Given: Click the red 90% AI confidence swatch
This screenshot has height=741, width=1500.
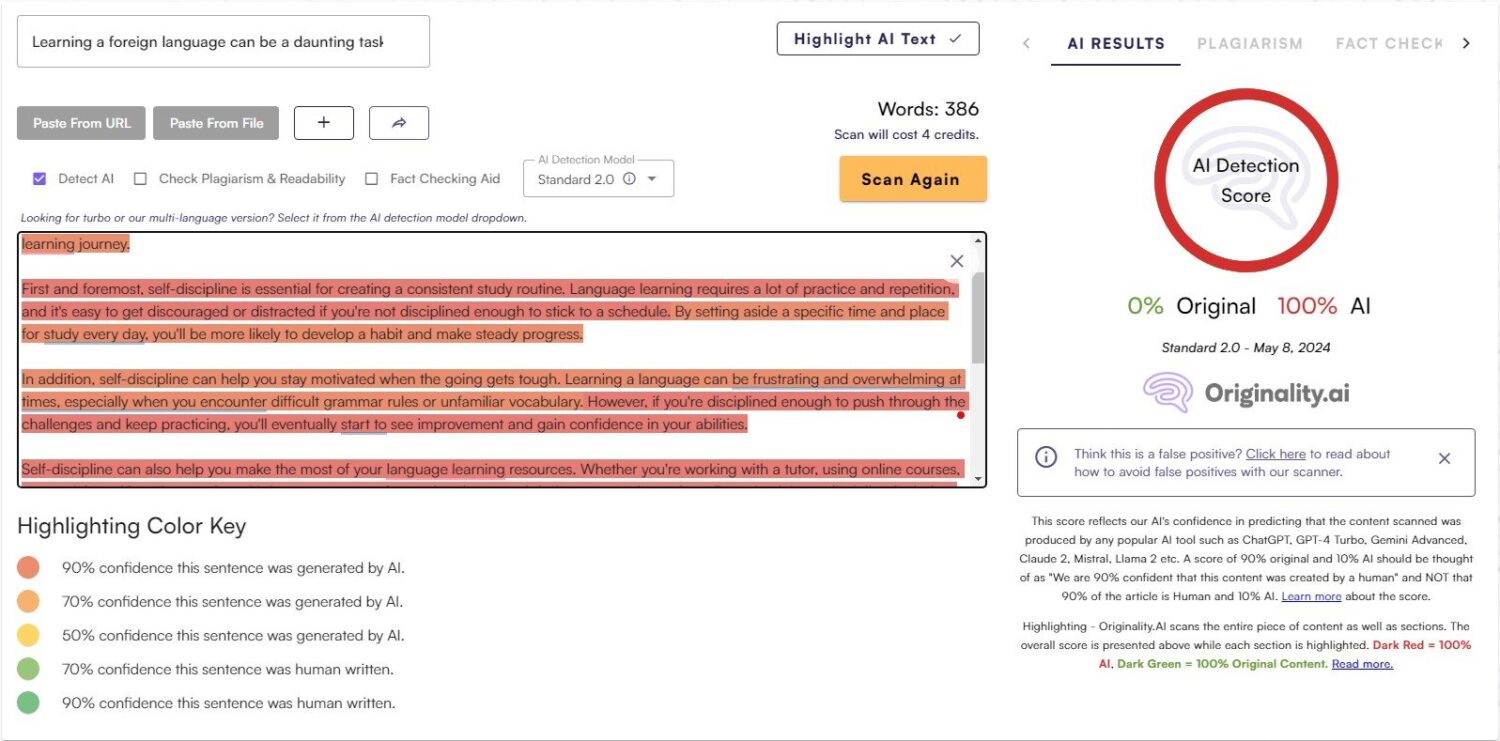Looking at the screenshot, I should click(x=28, y=568).
